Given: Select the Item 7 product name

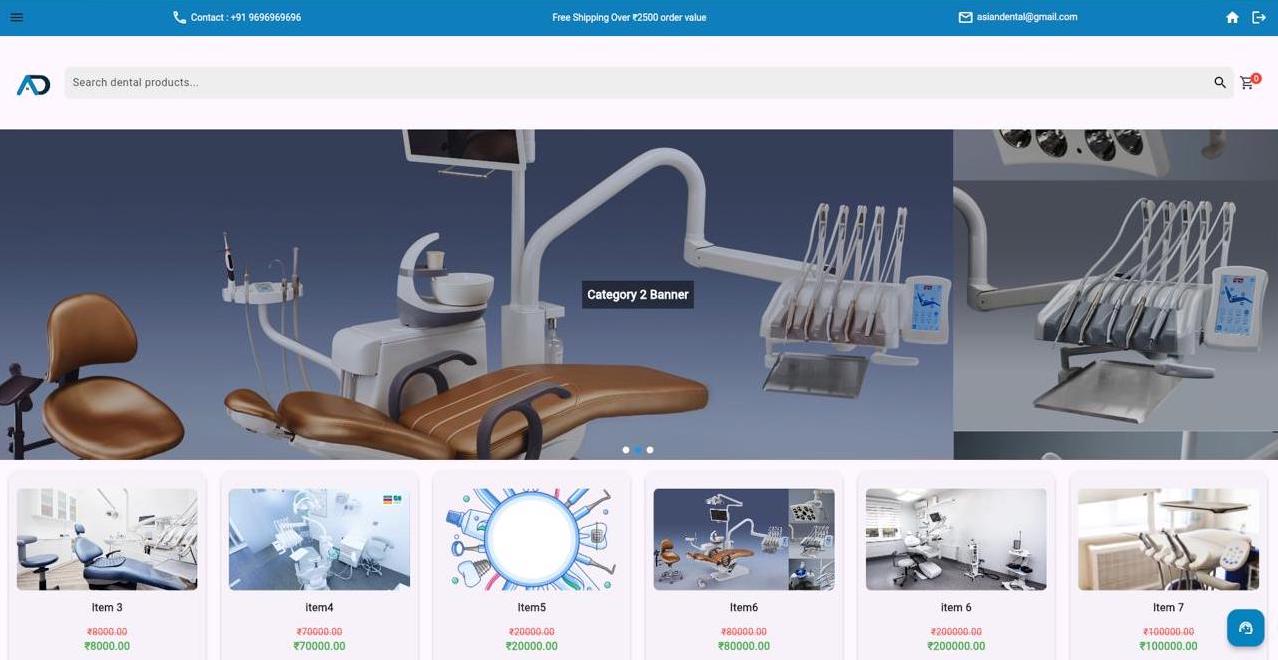Looking at the screenshot, I should click(x=1167, y=606).
